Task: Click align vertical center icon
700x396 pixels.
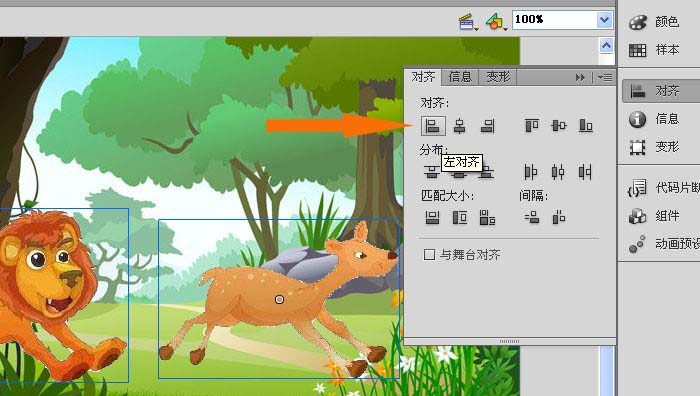Action: [558, 125]
